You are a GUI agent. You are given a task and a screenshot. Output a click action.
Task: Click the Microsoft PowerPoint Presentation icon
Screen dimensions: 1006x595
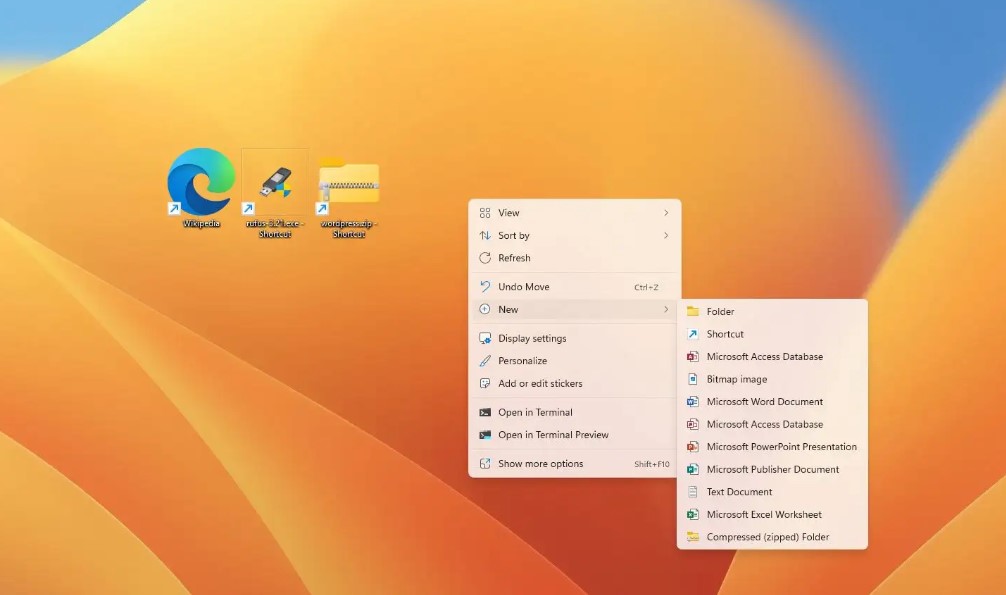click(x=692, y=447)
